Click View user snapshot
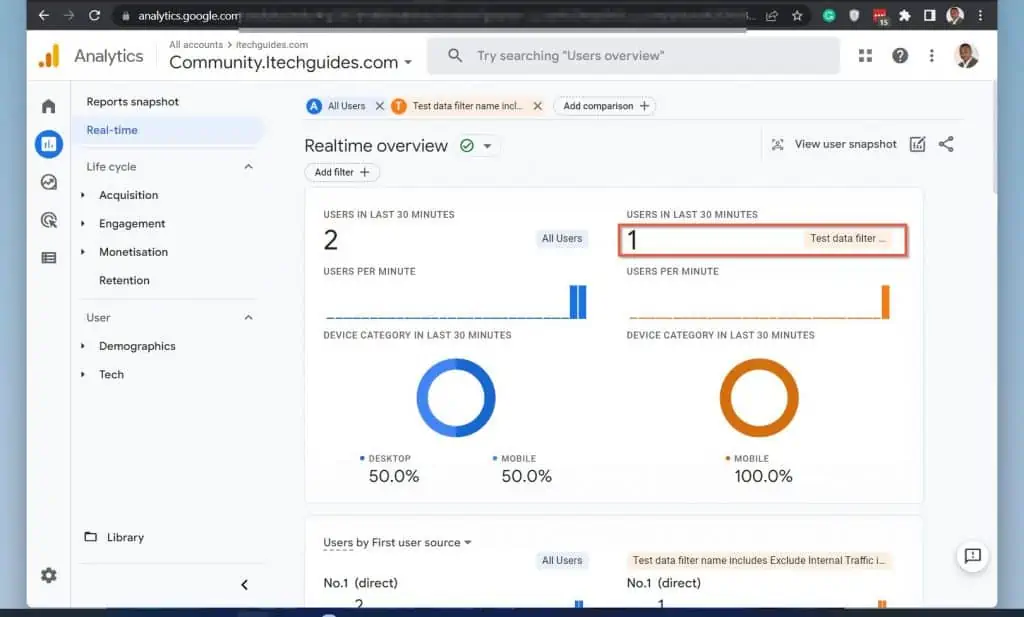Screen dimensions: 1024x617 click(834, 144)
